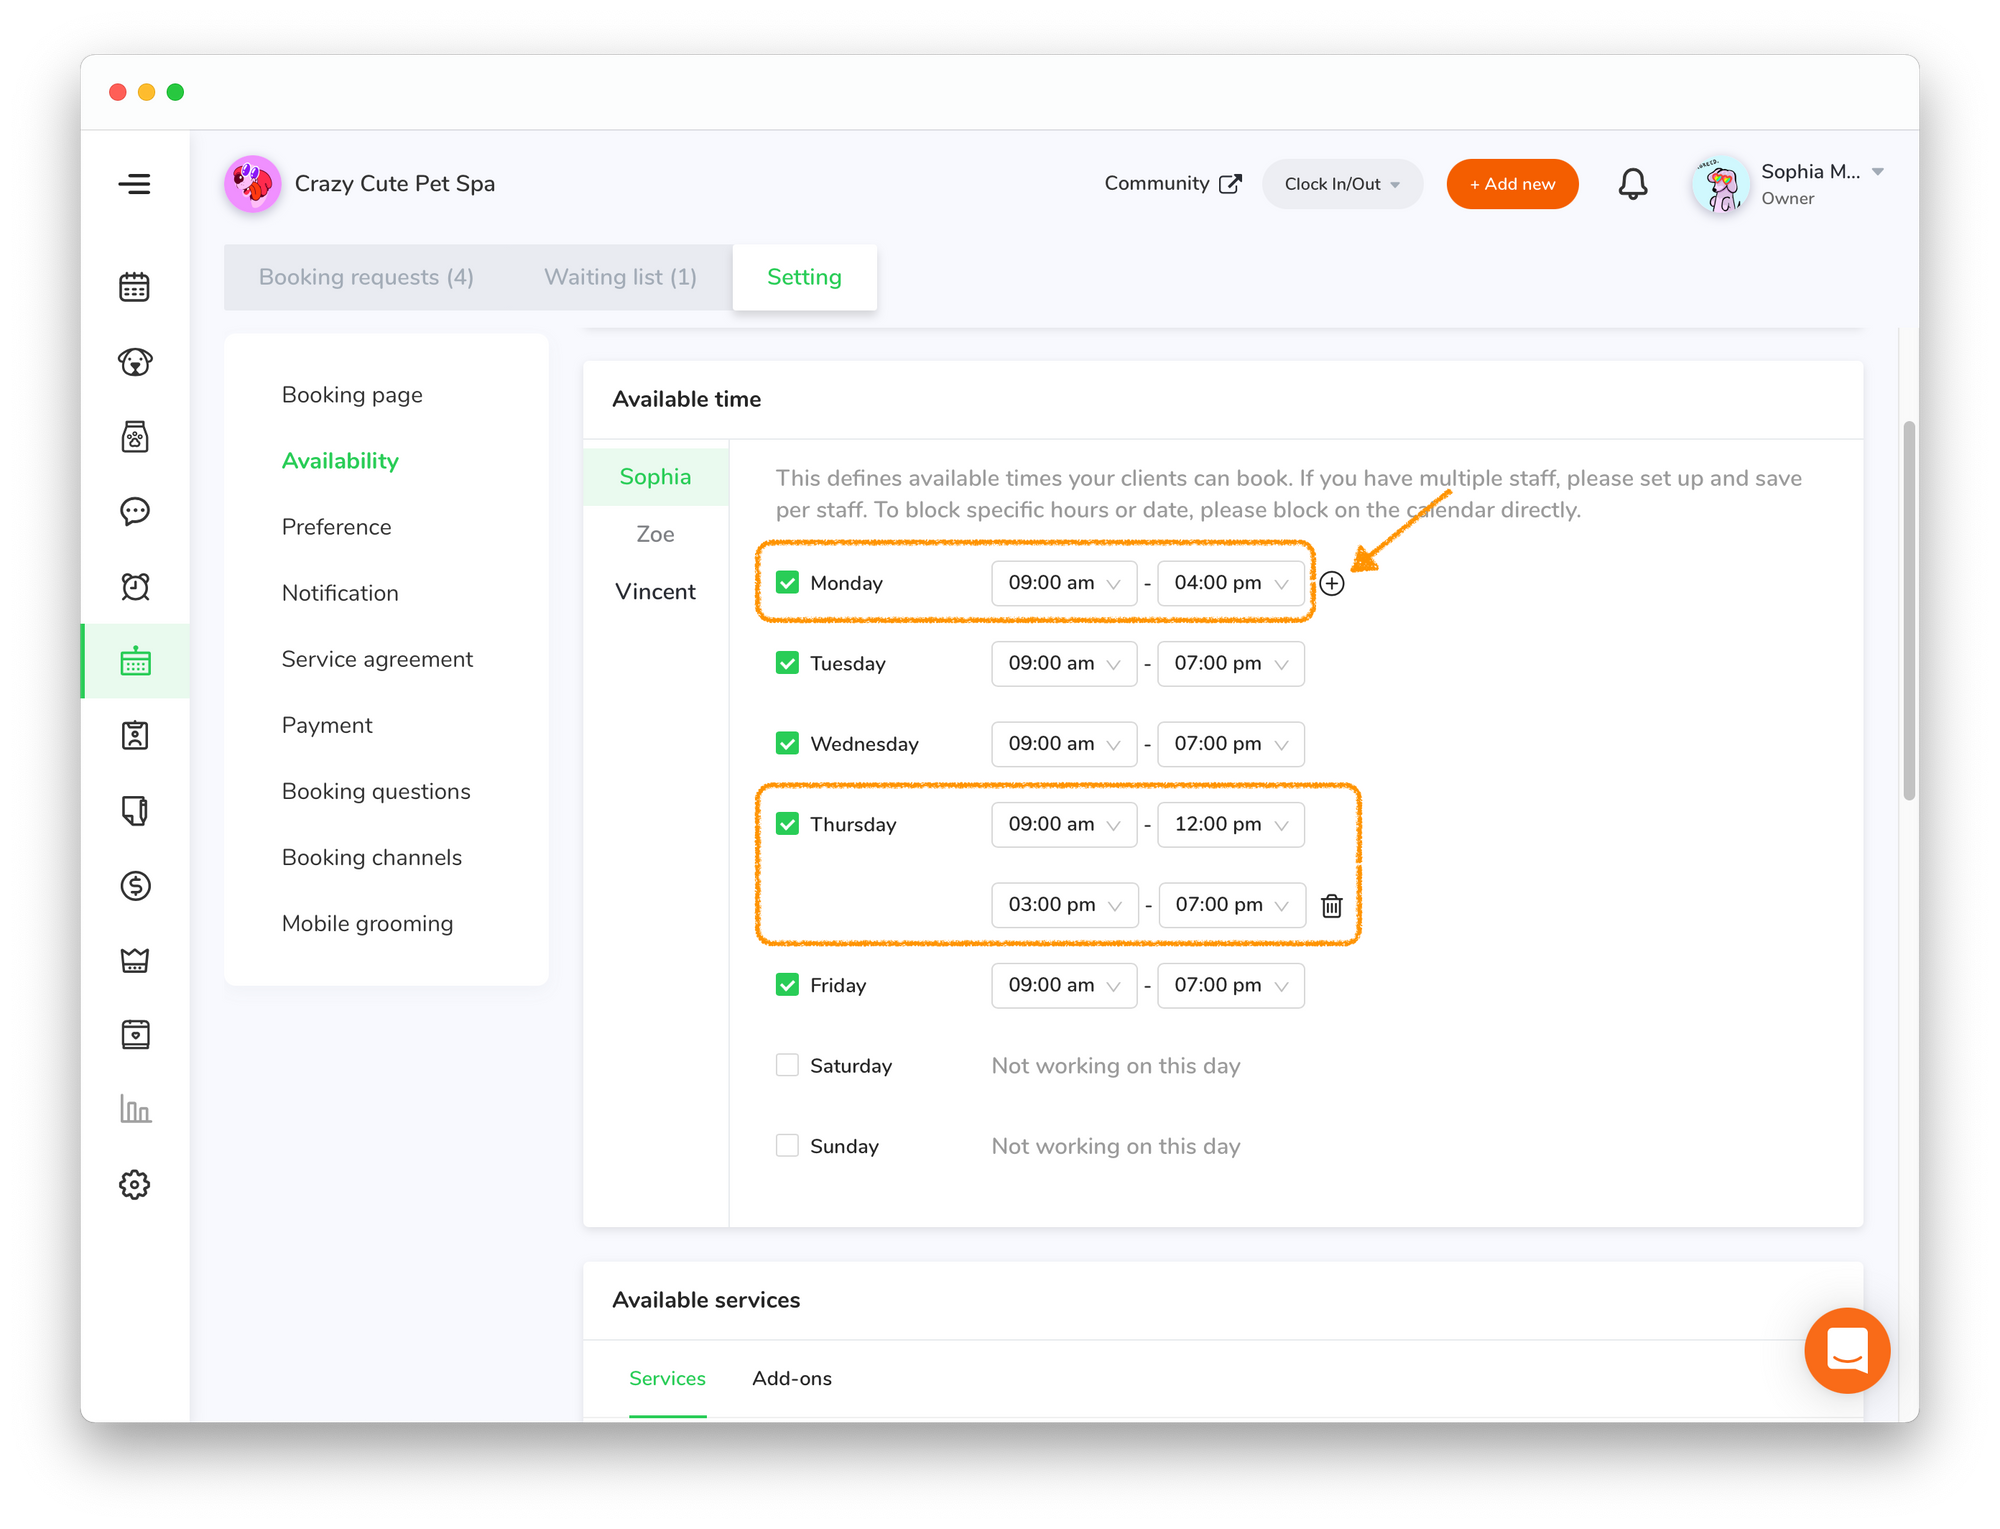Click Sophia's profile avatar

pyautogui.click(x=1721, y=184)
